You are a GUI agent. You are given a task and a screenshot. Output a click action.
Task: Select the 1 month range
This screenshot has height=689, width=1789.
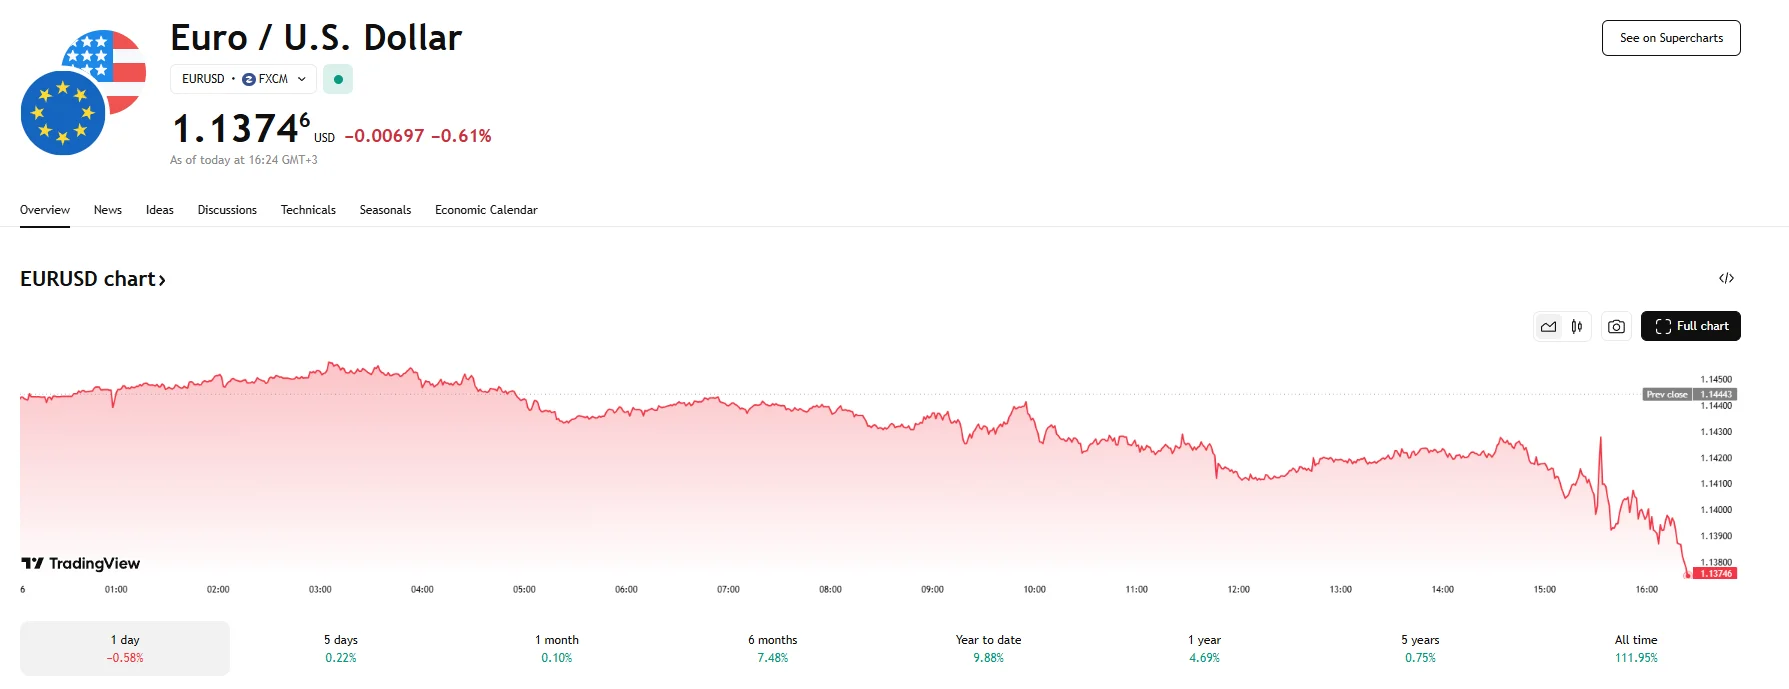point(556,648)
